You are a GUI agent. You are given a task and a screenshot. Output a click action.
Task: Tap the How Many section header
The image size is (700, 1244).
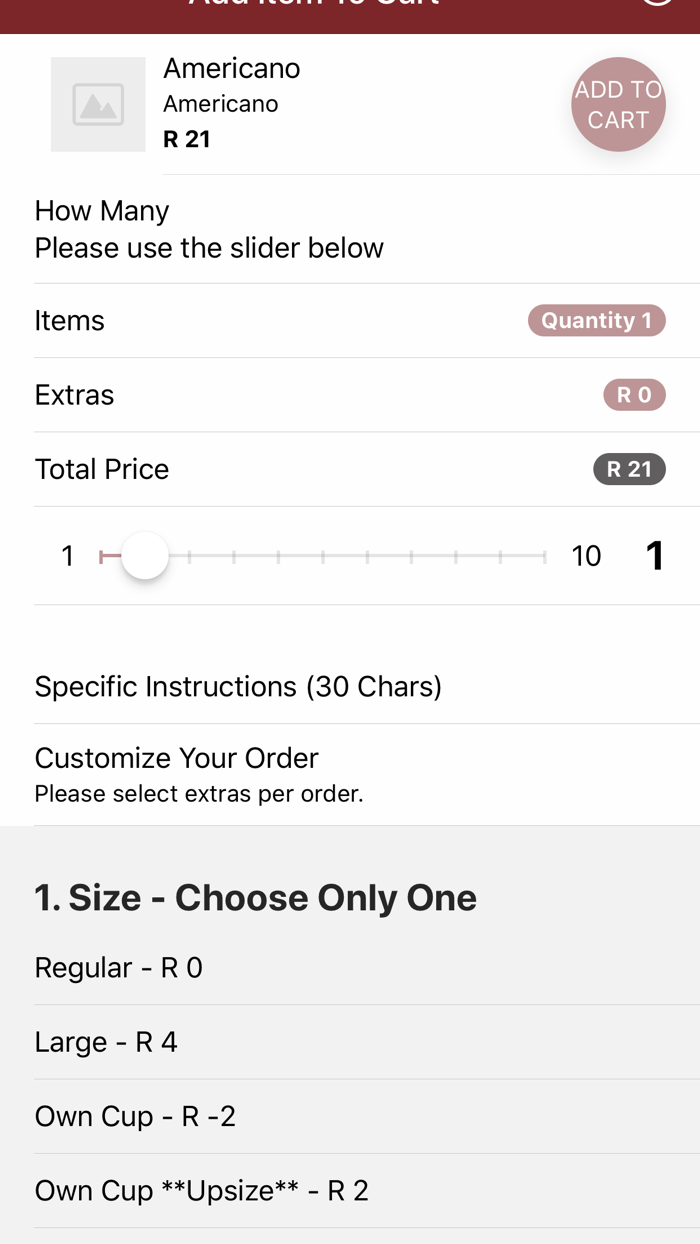(102, 211)
